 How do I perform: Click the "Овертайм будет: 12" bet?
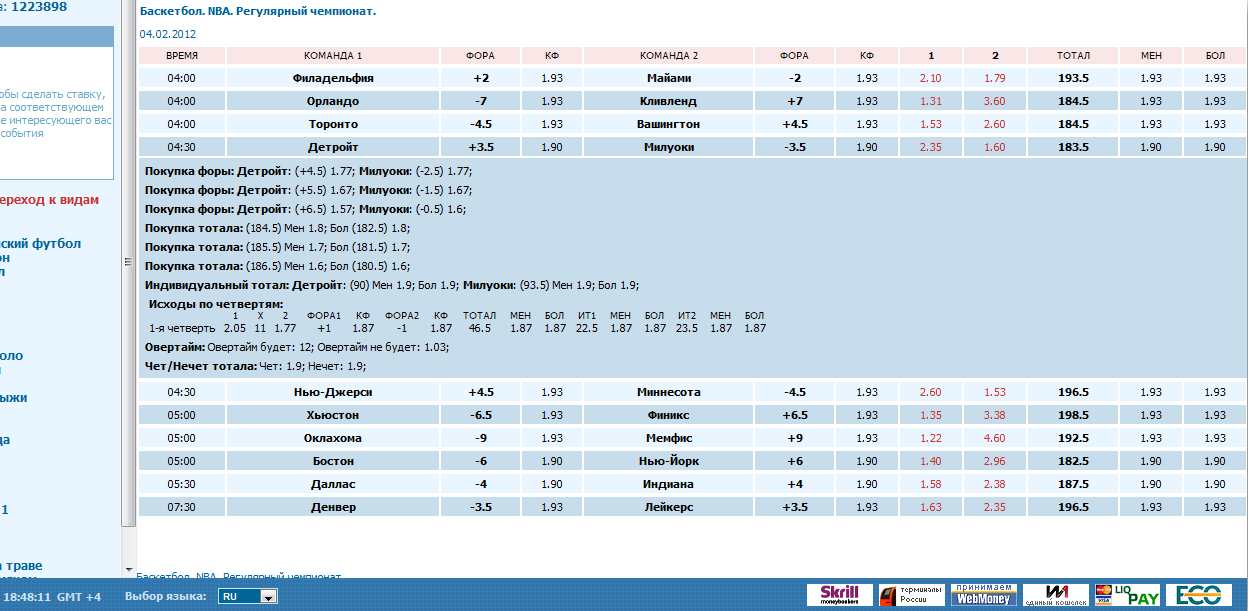(x=260, y=348)
